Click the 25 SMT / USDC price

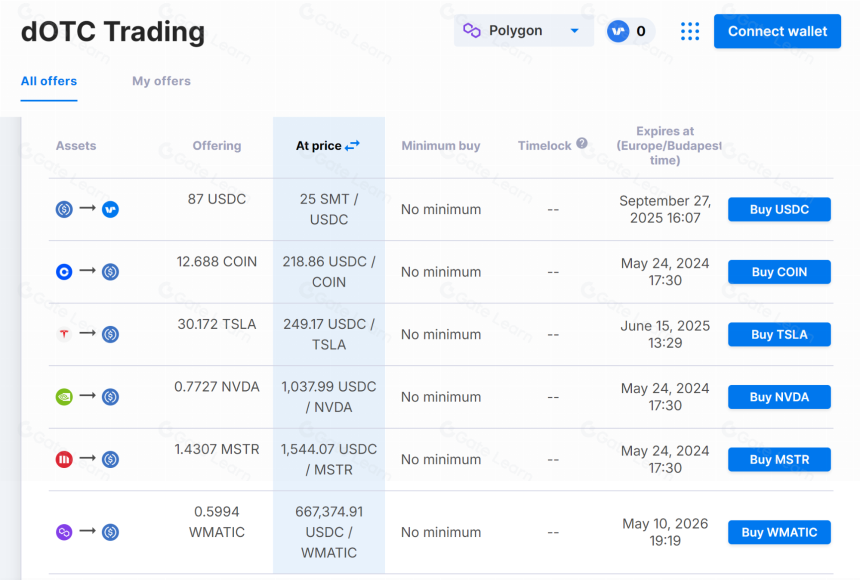(x=329, y=209)
